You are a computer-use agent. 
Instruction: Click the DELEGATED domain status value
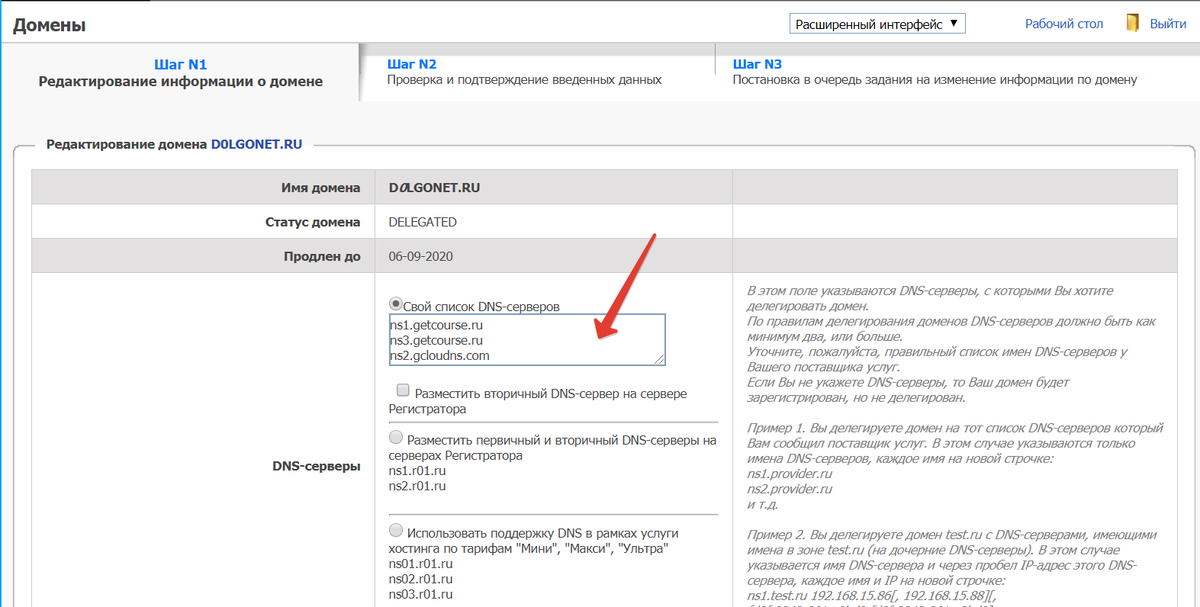[x=422, y=222]
